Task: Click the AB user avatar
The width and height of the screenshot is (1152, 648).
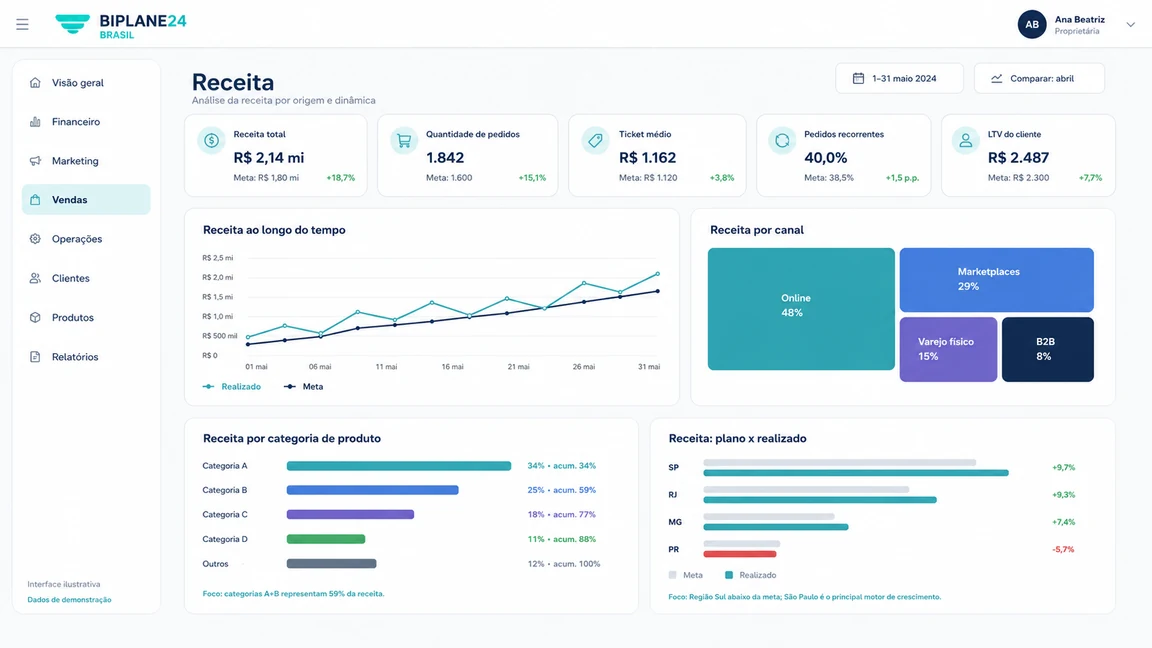Action: 1032,24
